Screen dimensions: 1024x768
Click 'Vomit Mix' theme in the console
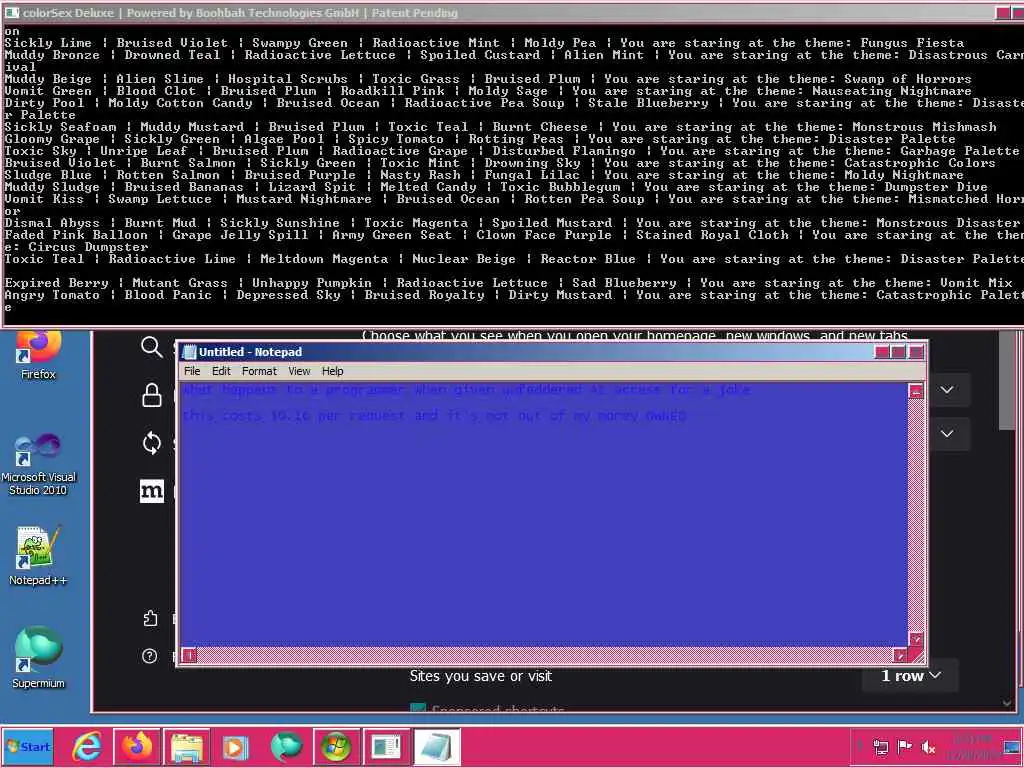click(x=976, y=283)
